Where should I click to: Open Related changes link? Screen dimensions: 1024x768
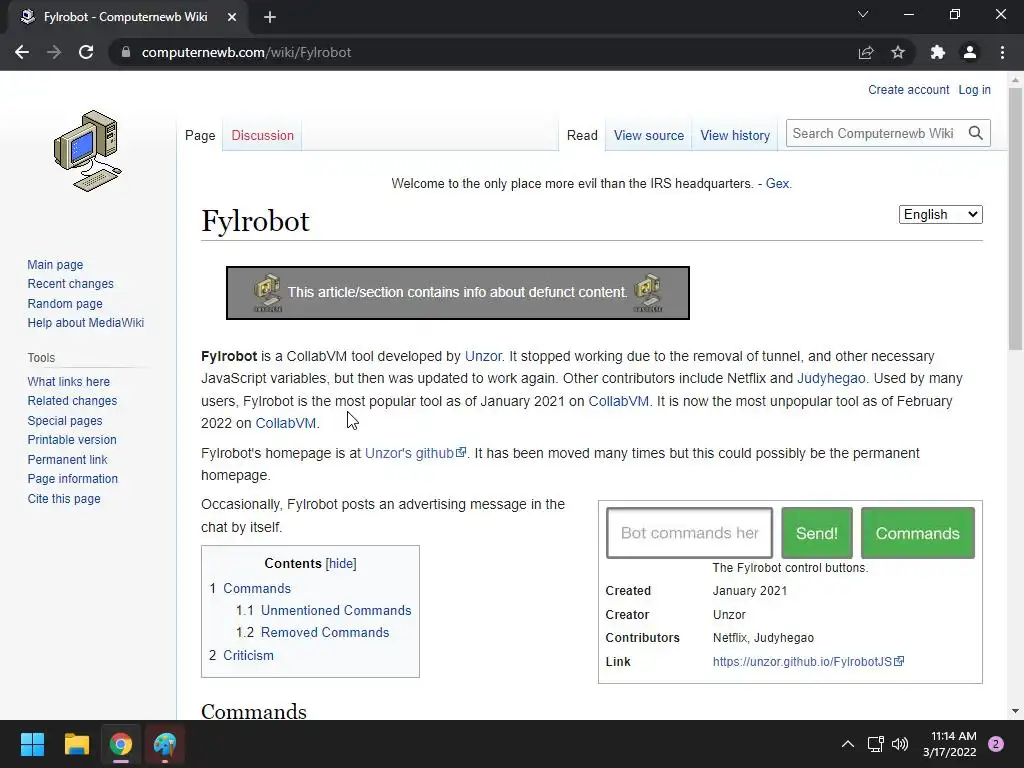click(72, 400)
